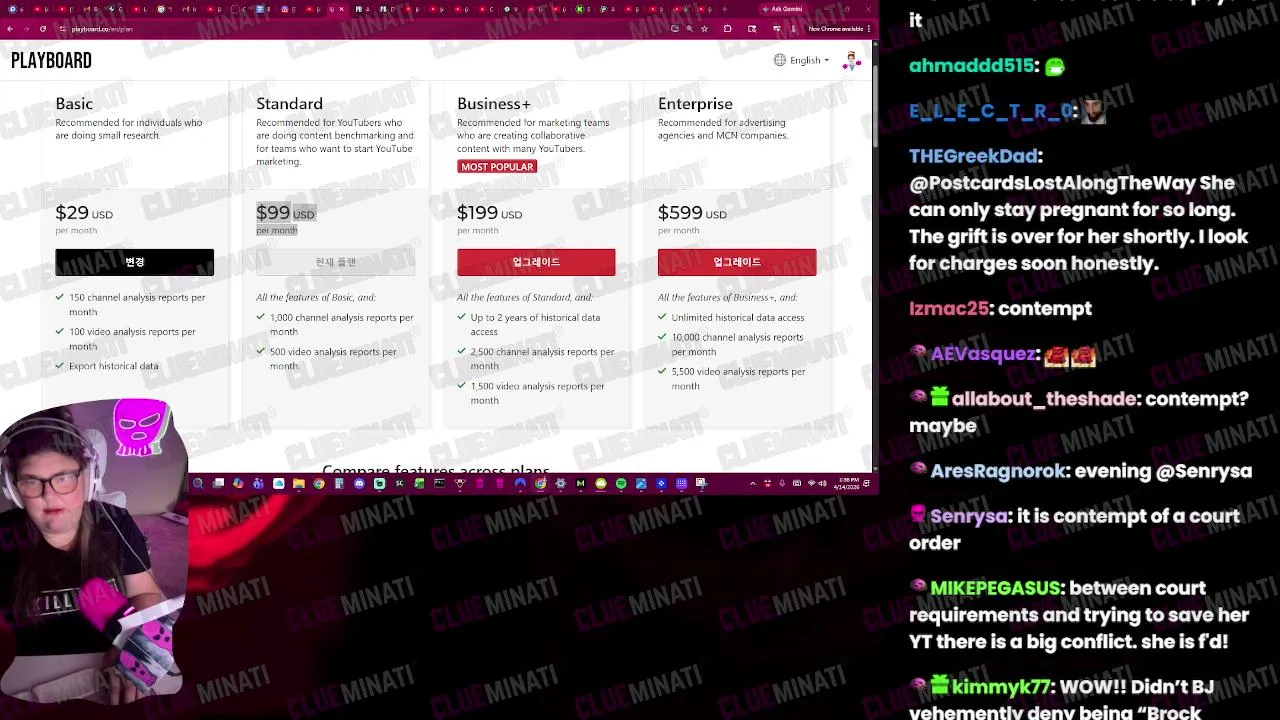
Task: Click chat username ahmadd515
Action: tap(971, 65)
